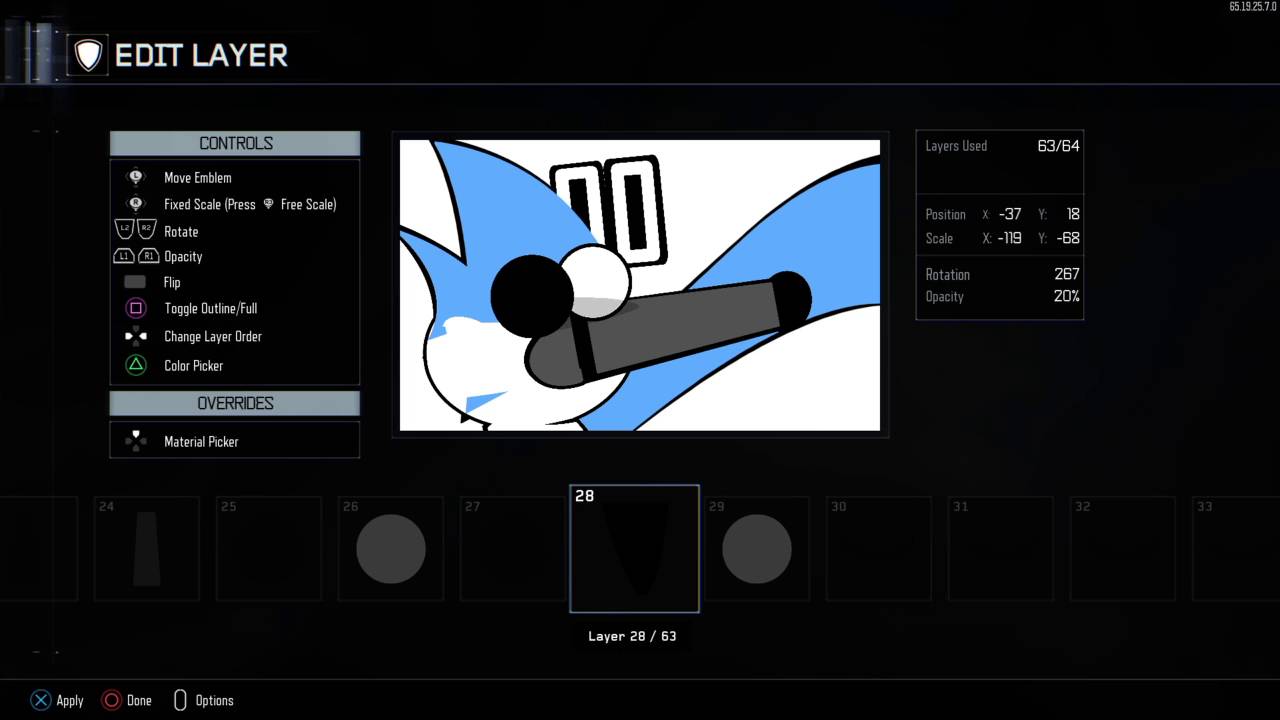Click the d-pad Material Picker icon

pos(136,441)
